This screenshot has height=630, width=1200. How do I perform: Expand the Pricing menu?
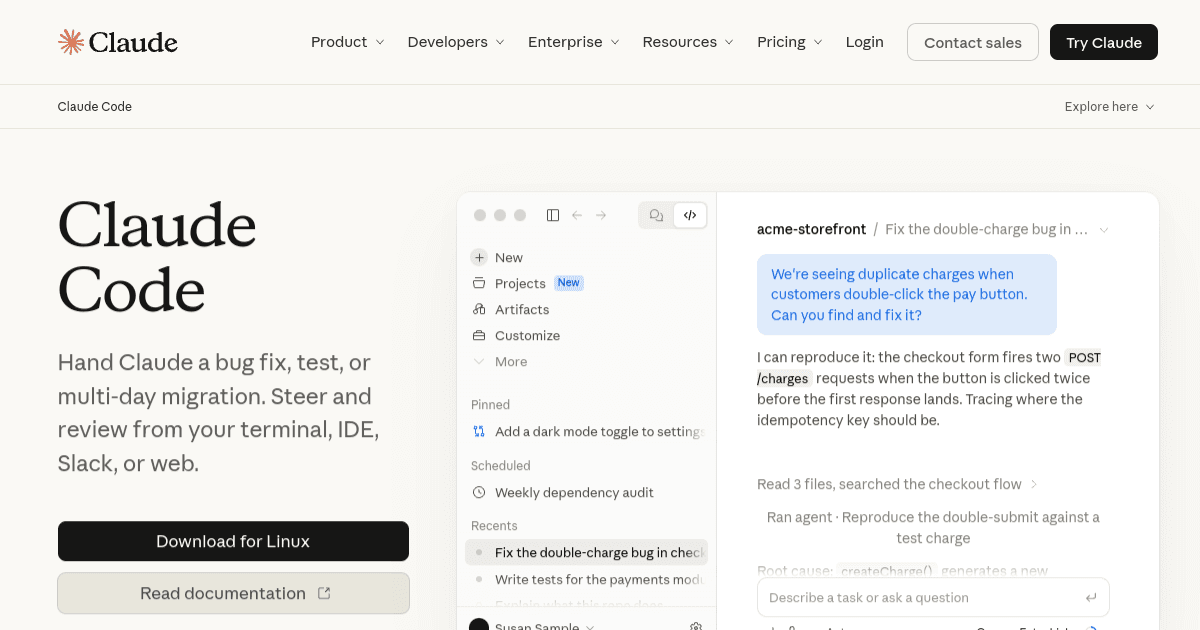click(x=790, y=42)
